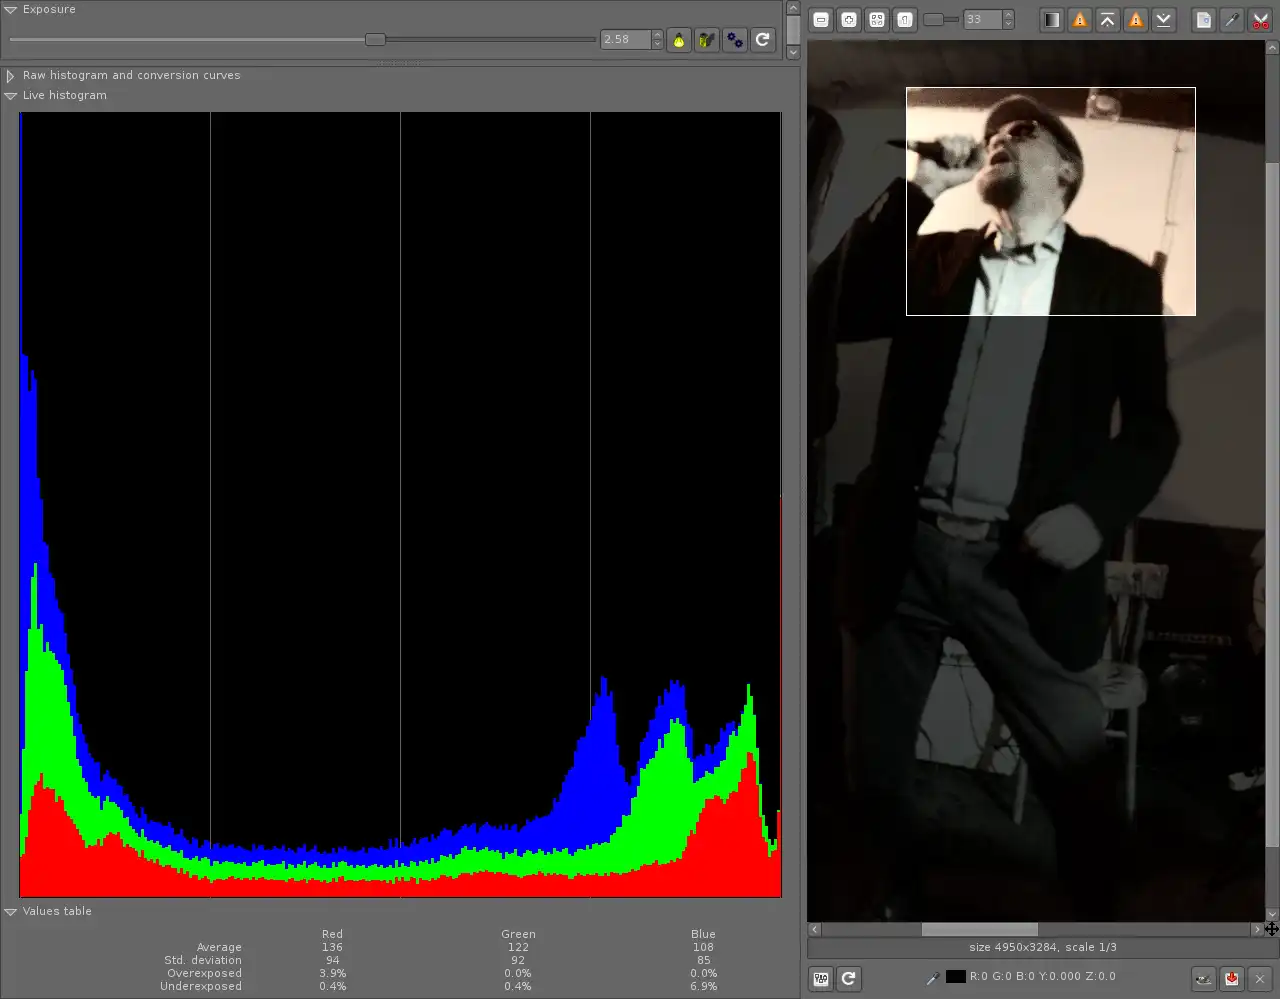Click the black spot color swatch
This screenshot has width=1280, height=999.
click(x=956, y=977)
